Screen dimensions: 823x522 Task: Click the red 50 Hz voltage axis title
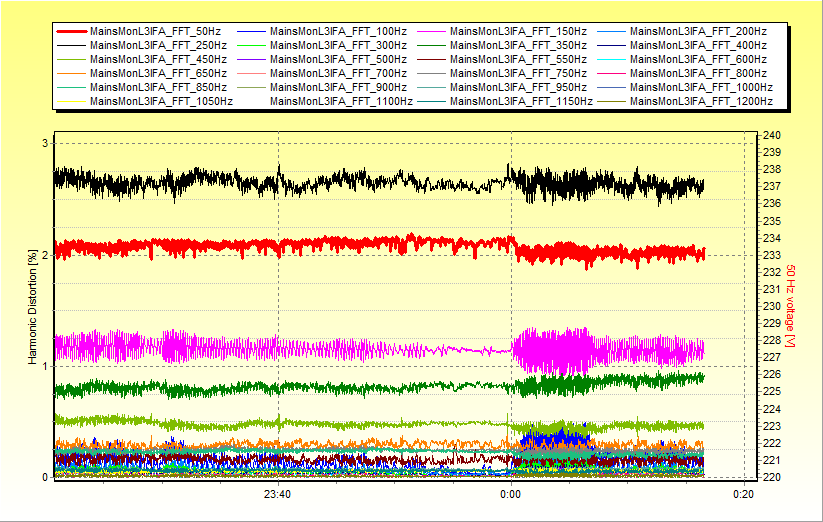(790, 307)
